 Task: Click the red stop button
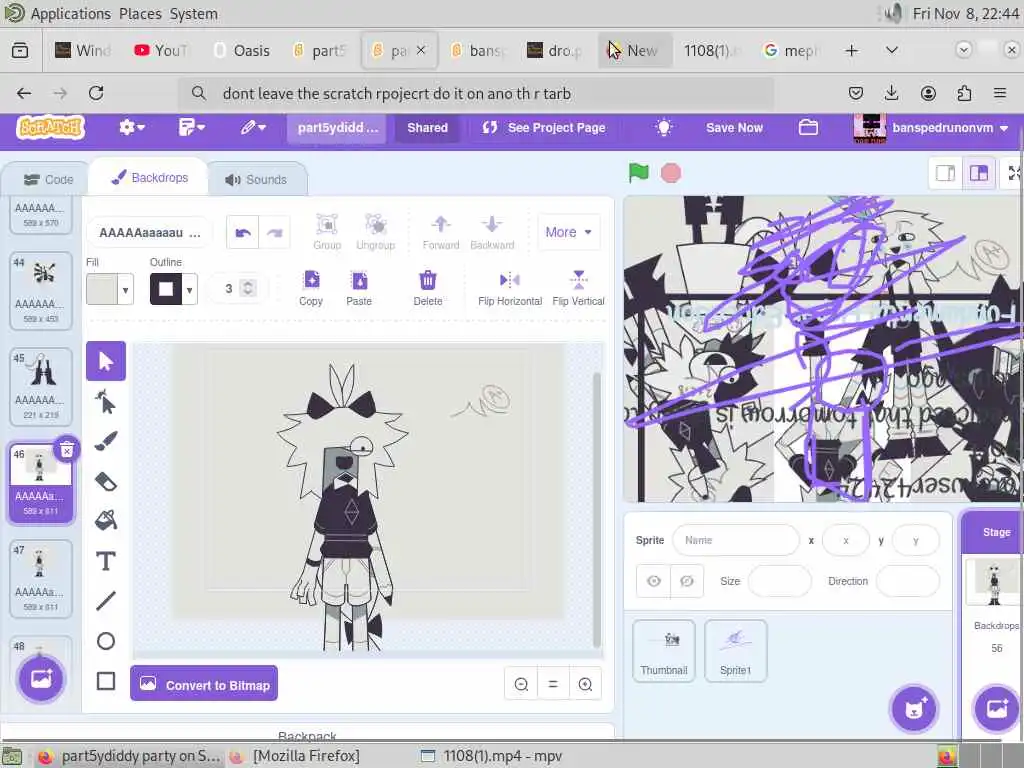(671, 173)
